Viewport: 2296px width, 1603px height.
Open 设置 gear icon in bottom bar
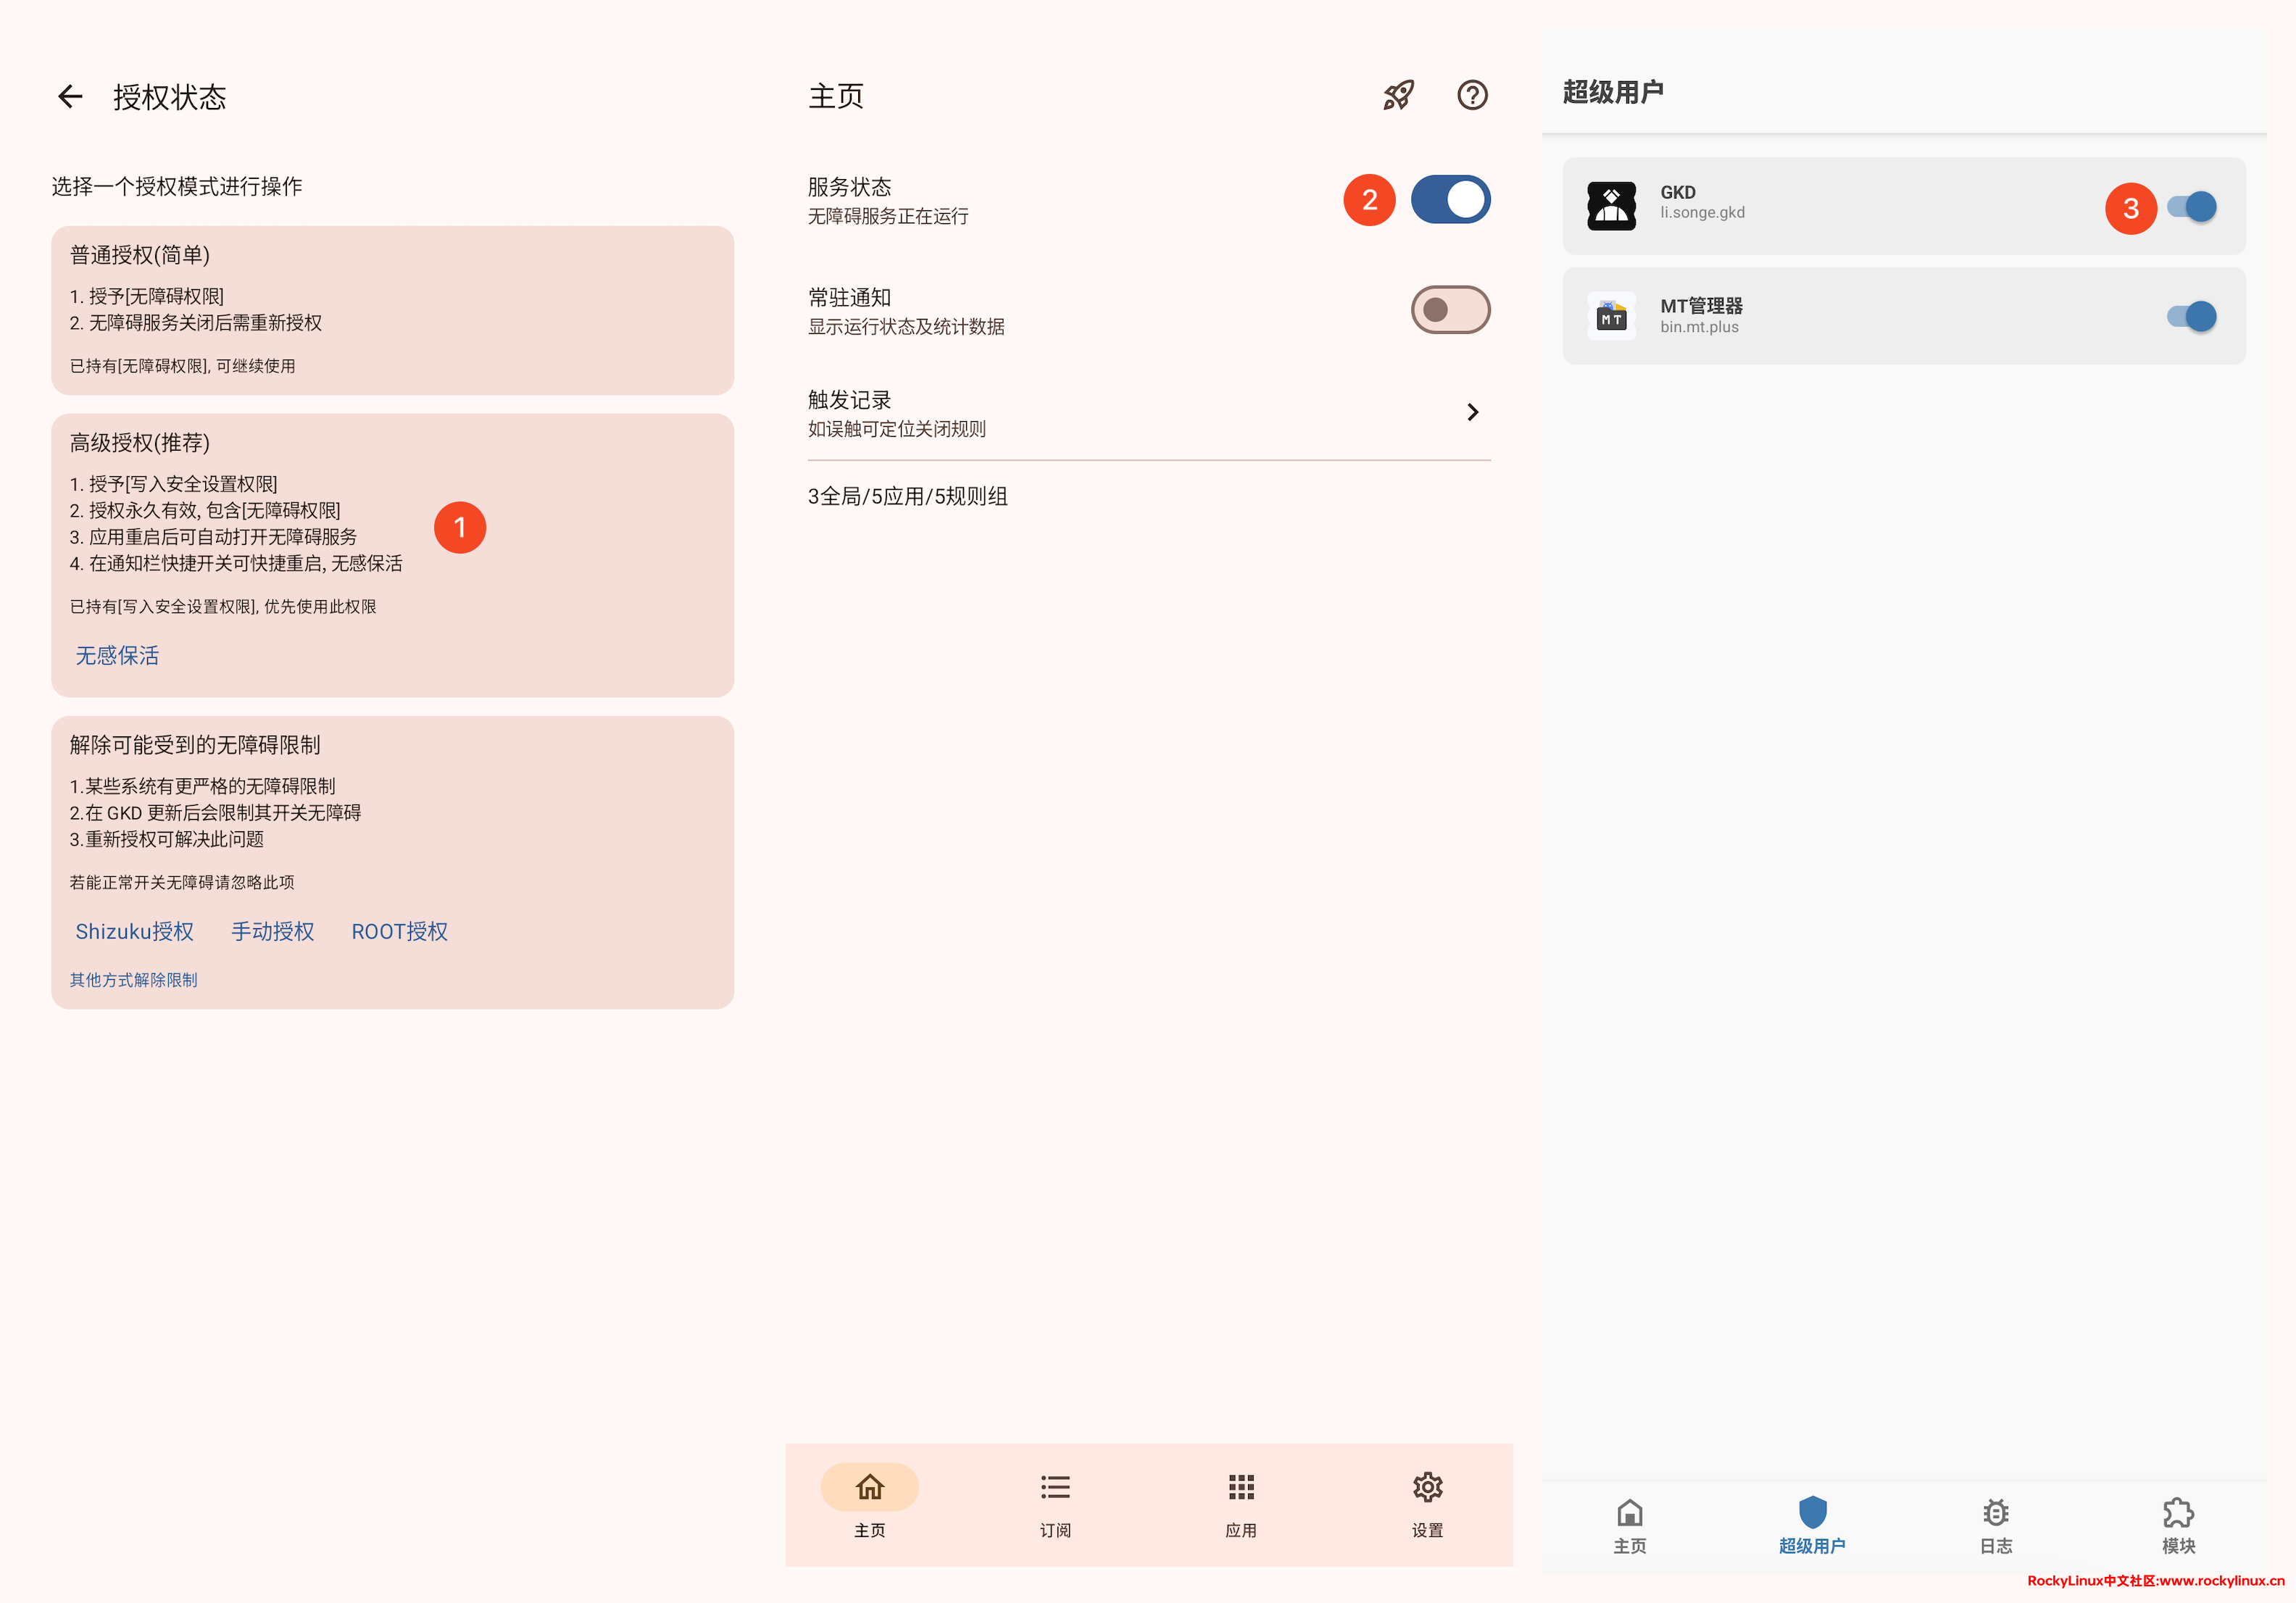[x=1427, y=1488]
